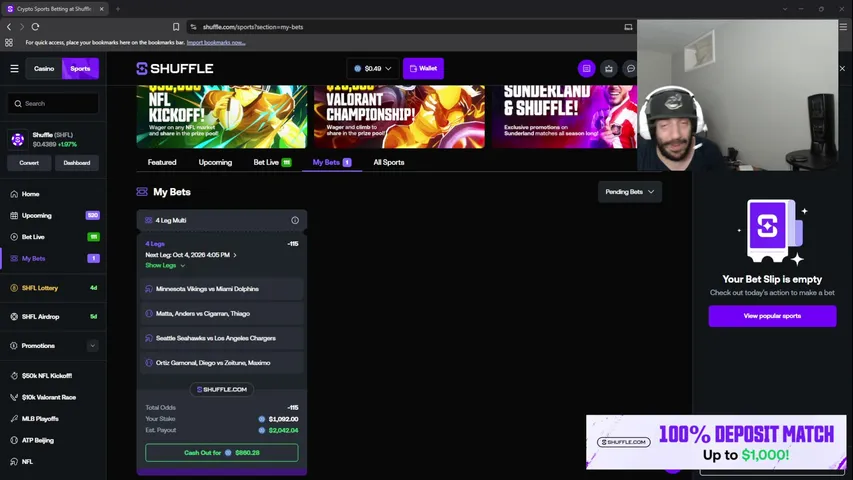Click the ATP Beijing tennis icon
This screenshot has height=480, width=853.
14,440
